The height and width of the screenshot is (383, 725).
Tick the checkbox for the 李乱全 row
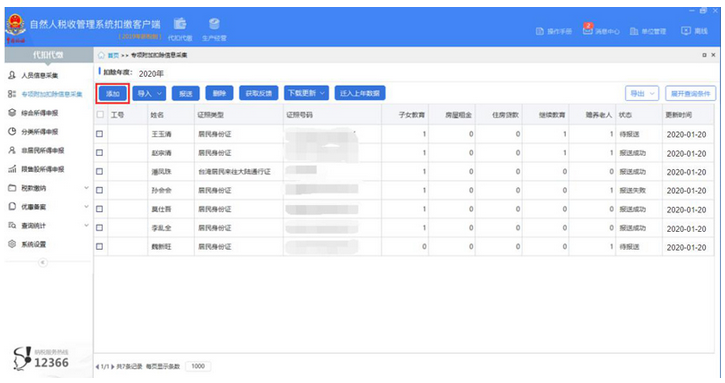(x=99, y=228)
